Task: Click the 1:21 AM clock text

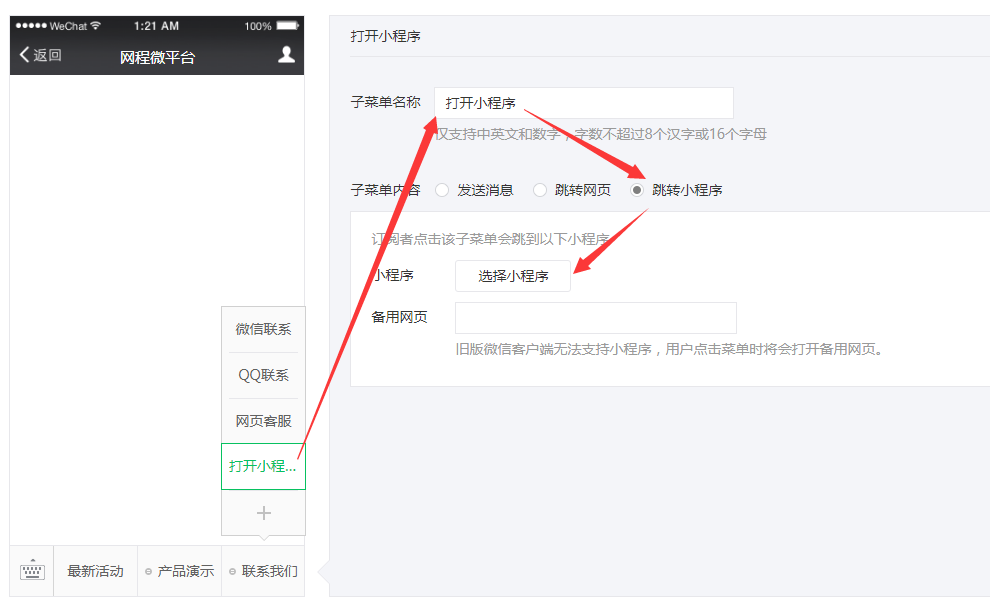Action: coord(156,26)
